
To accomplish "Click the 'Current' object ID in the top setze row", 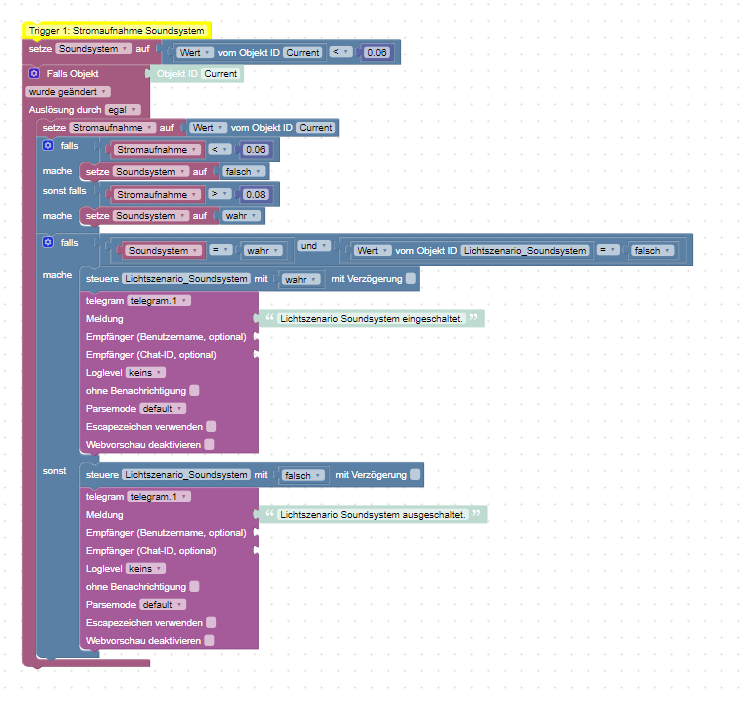I will [x=303, y=53].
